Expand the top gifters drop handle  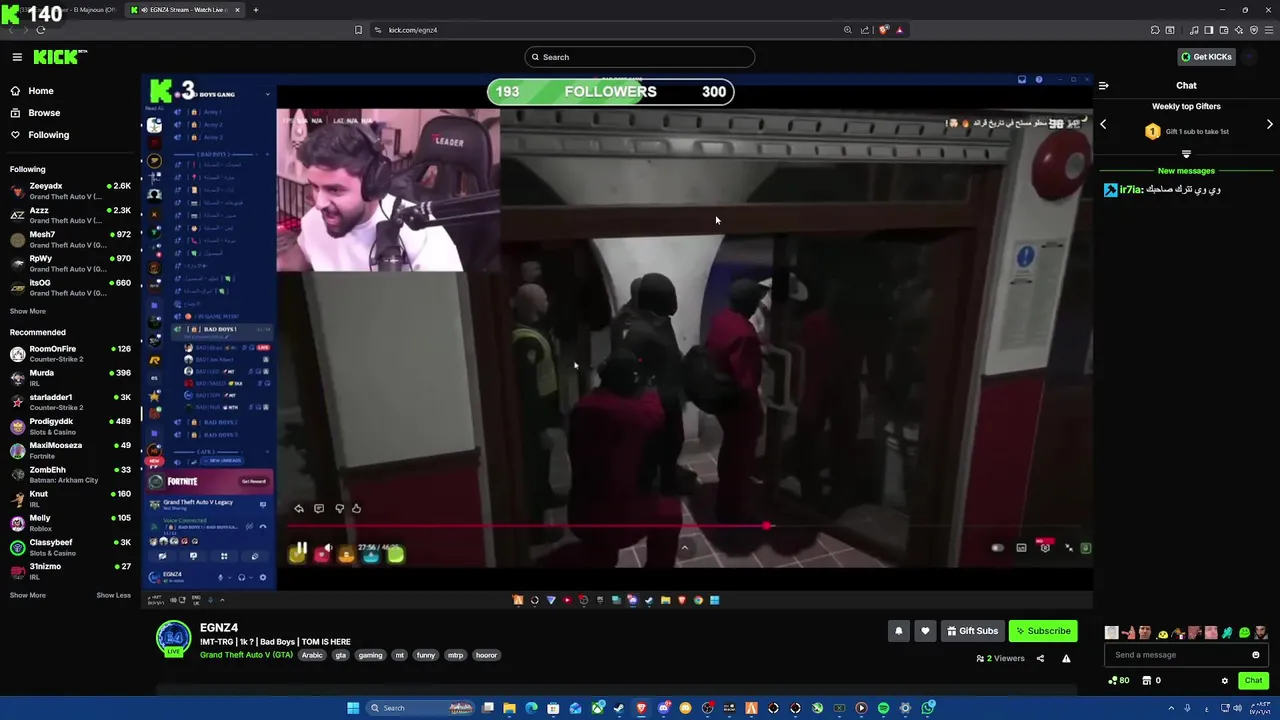(1186, 154)
